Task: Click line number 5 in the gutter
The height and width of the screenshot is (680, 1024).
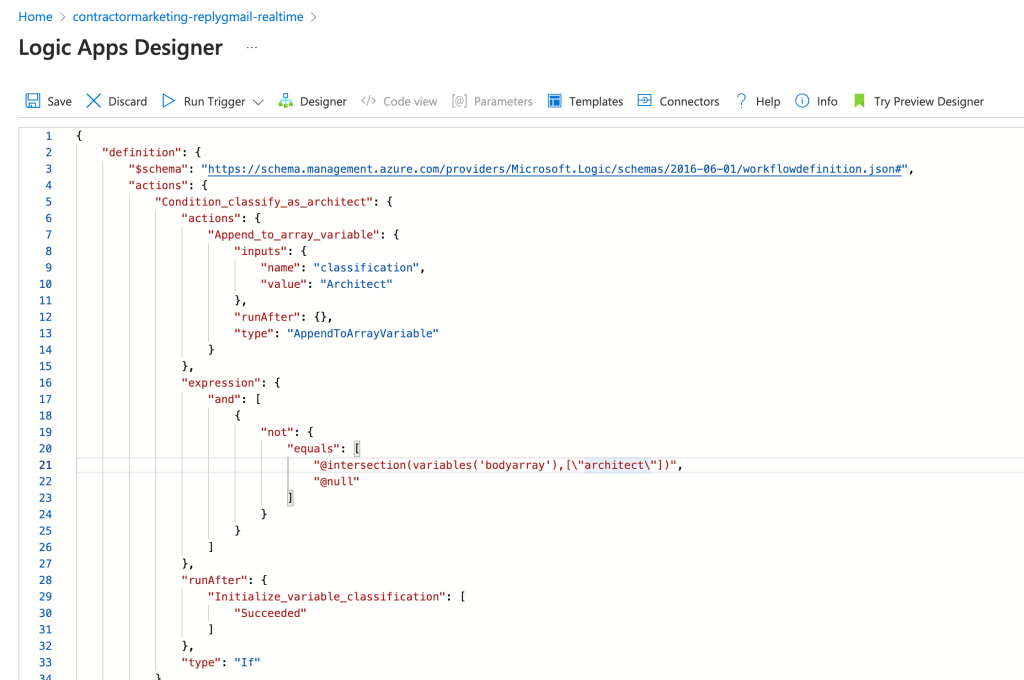Action: tap(48, 202)
